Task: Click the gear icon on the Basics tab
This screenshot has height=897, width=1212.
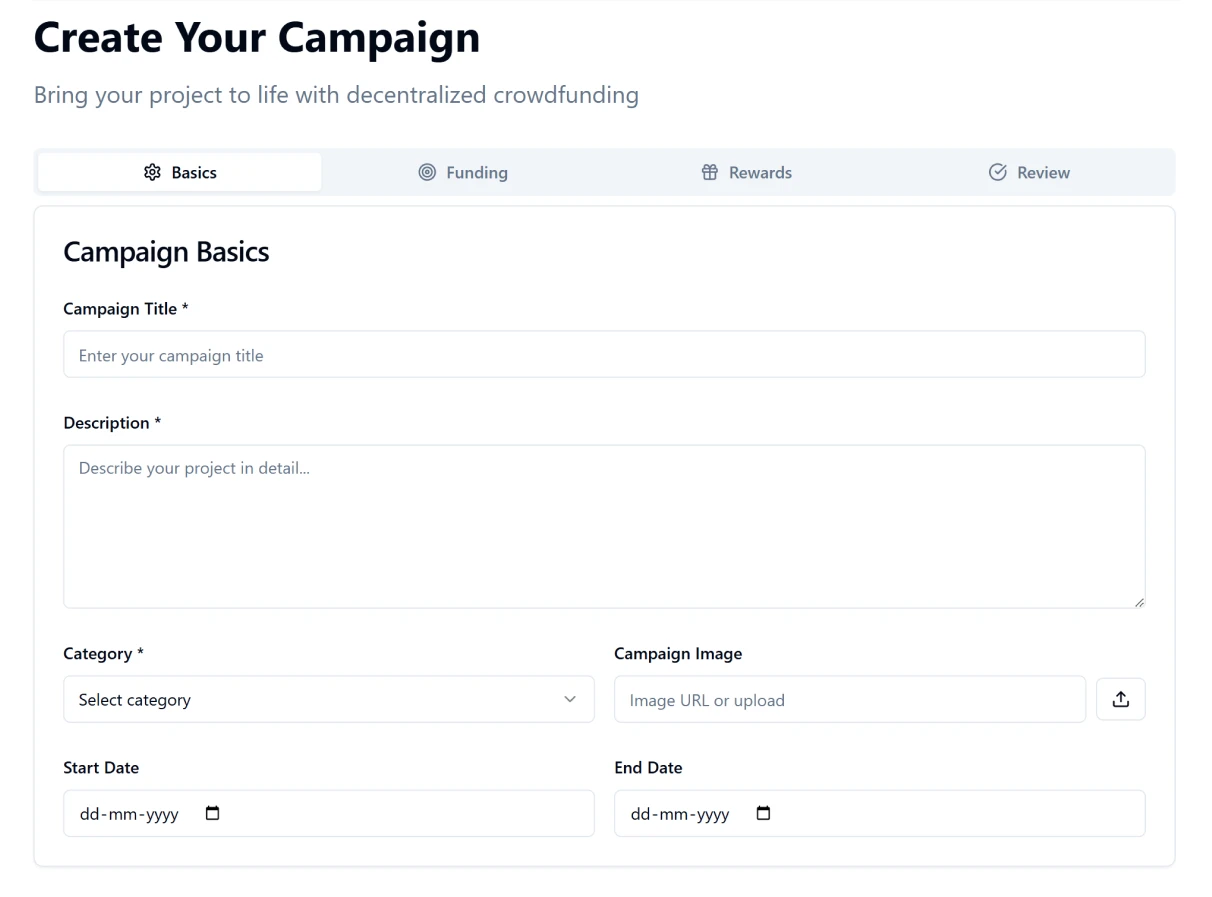Action: [152, 172]
